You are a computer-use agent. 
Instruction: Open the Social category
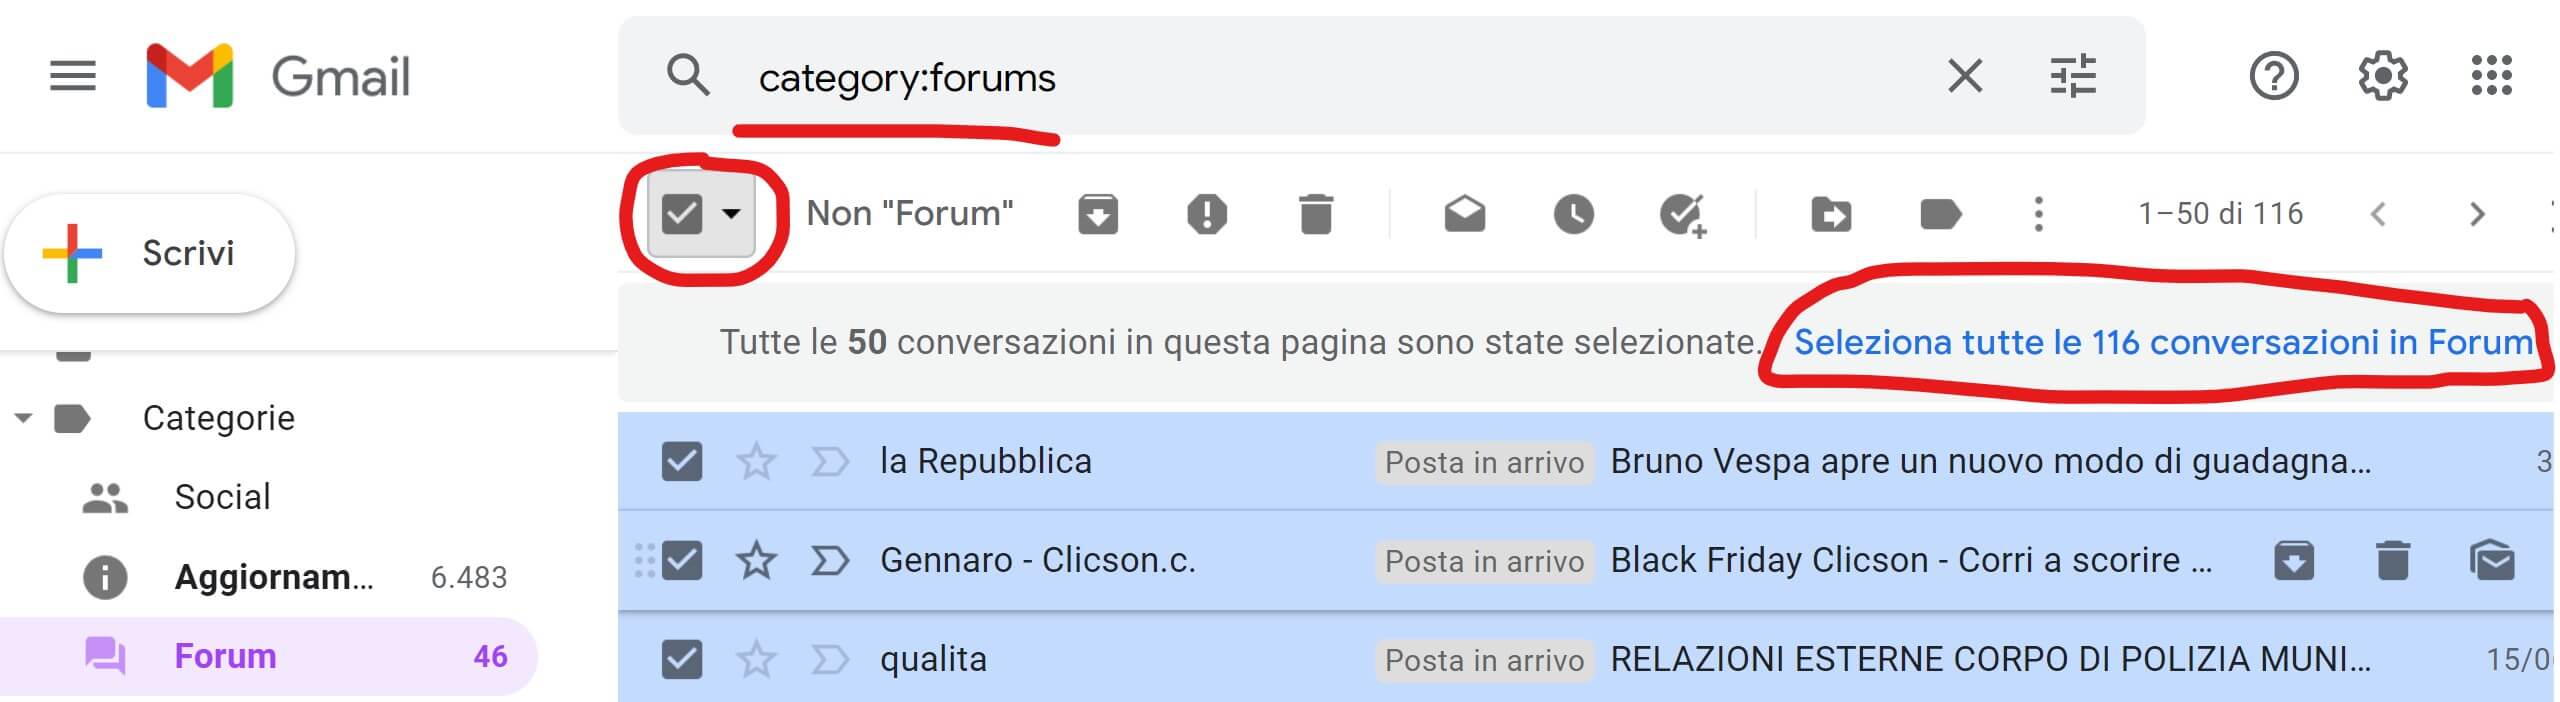click(222, 497)
